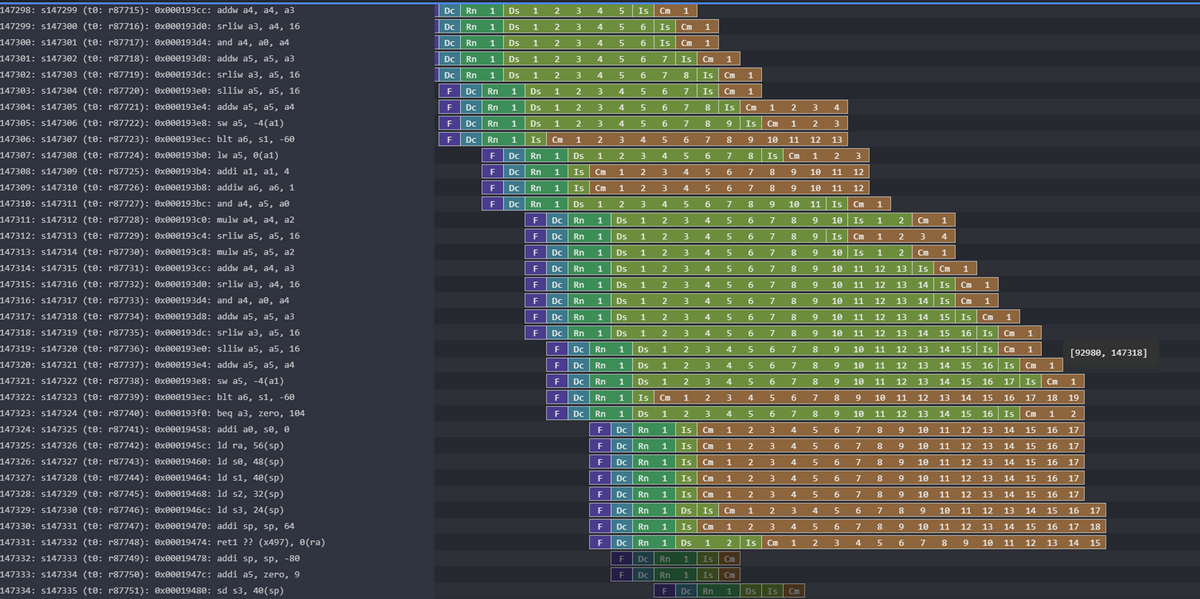Click the Is issue cell of "slliw a5, a5, 16"
1200x599 pixels.
708,90
